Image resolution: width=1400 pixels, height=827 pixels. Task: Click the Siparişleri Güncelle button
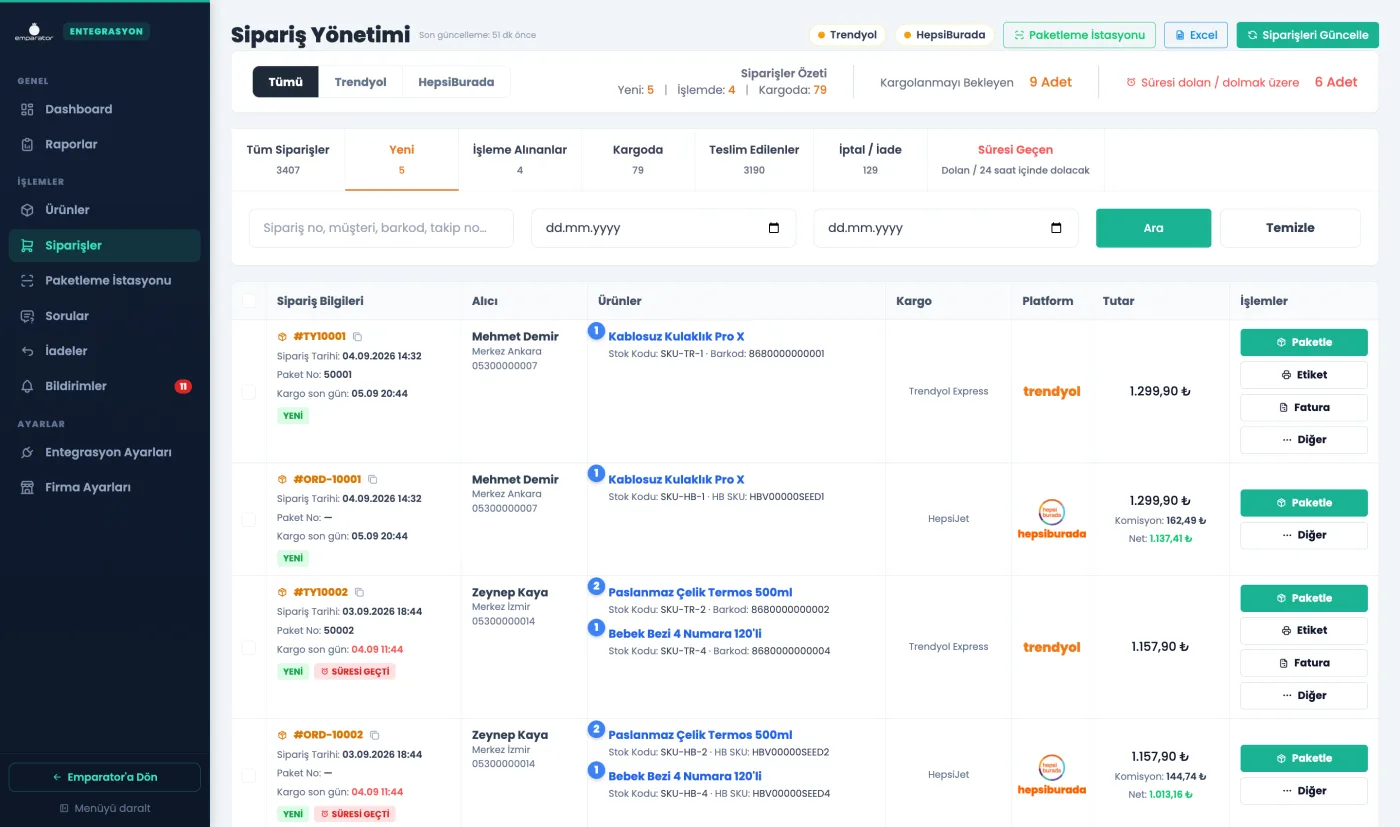(x=1308, y=35)
